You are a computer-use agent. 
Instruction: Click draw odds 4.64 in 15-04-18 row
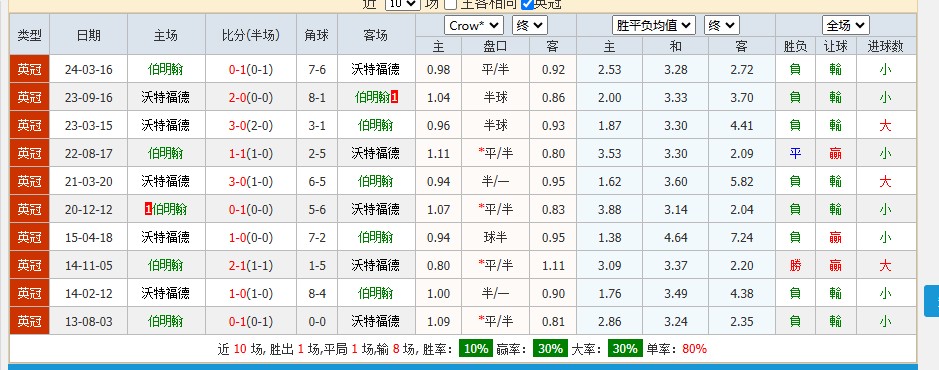coord(676,237)
